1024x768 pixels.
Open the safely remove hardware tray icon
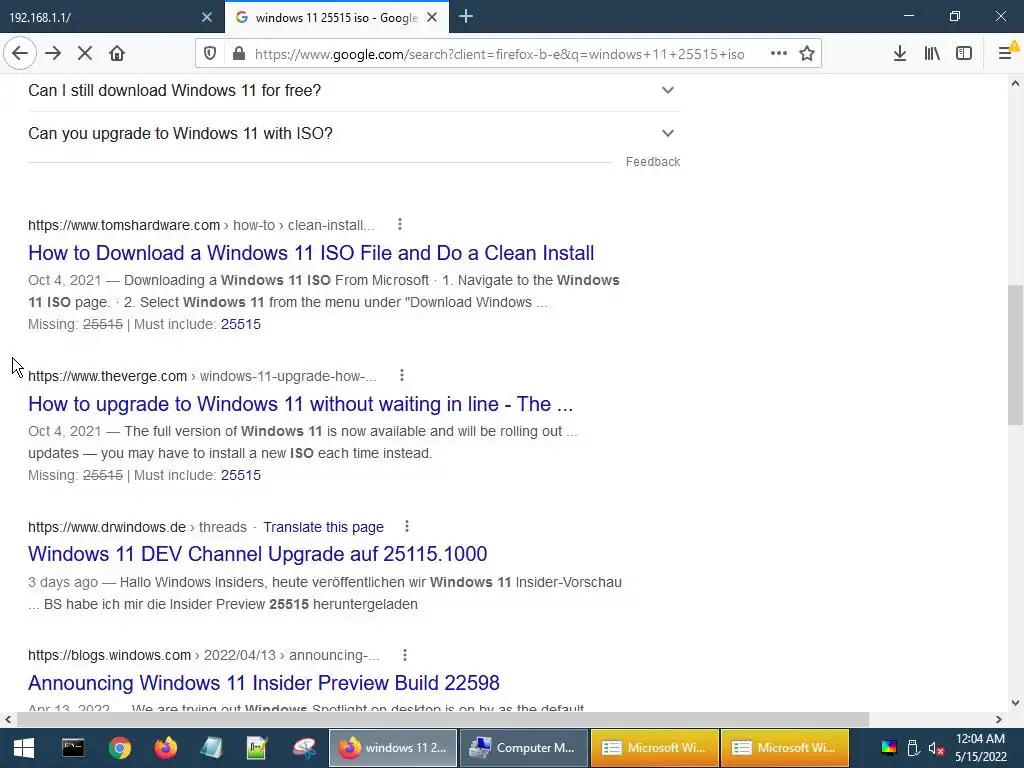click(914, 748)
